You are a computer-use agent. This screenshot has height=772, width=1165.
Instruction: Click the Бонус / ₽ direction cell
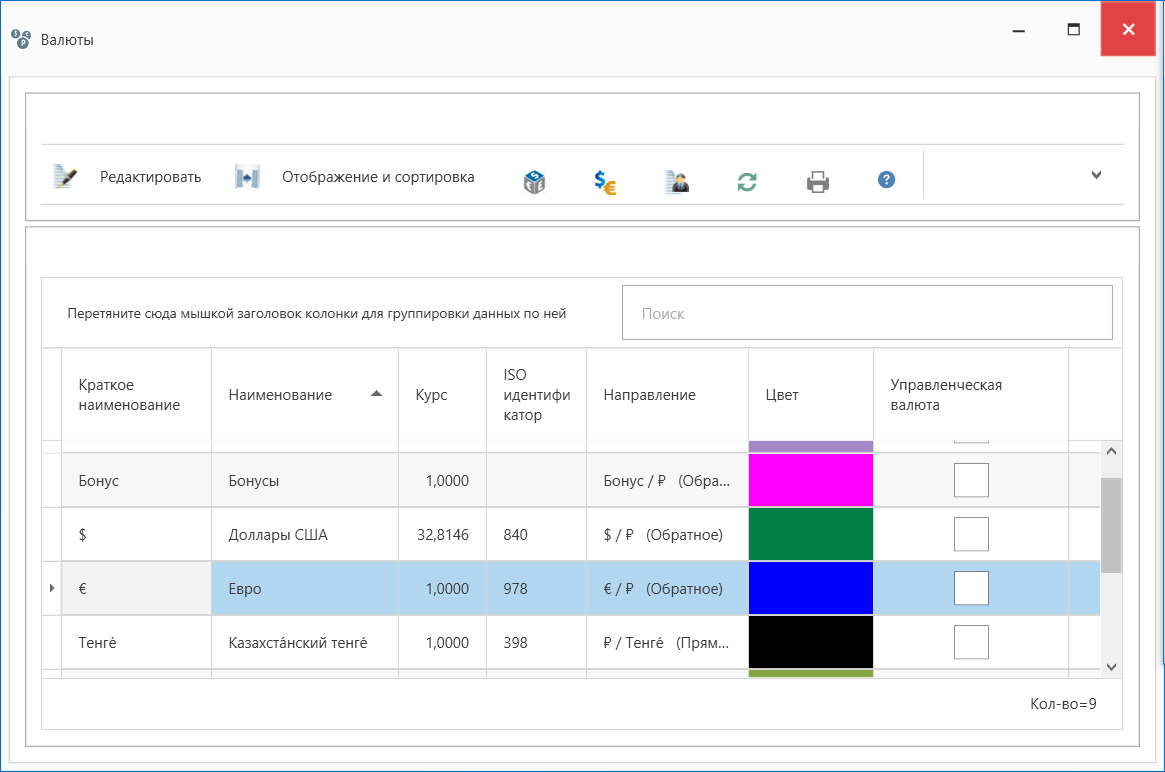[x=667, y=480]
